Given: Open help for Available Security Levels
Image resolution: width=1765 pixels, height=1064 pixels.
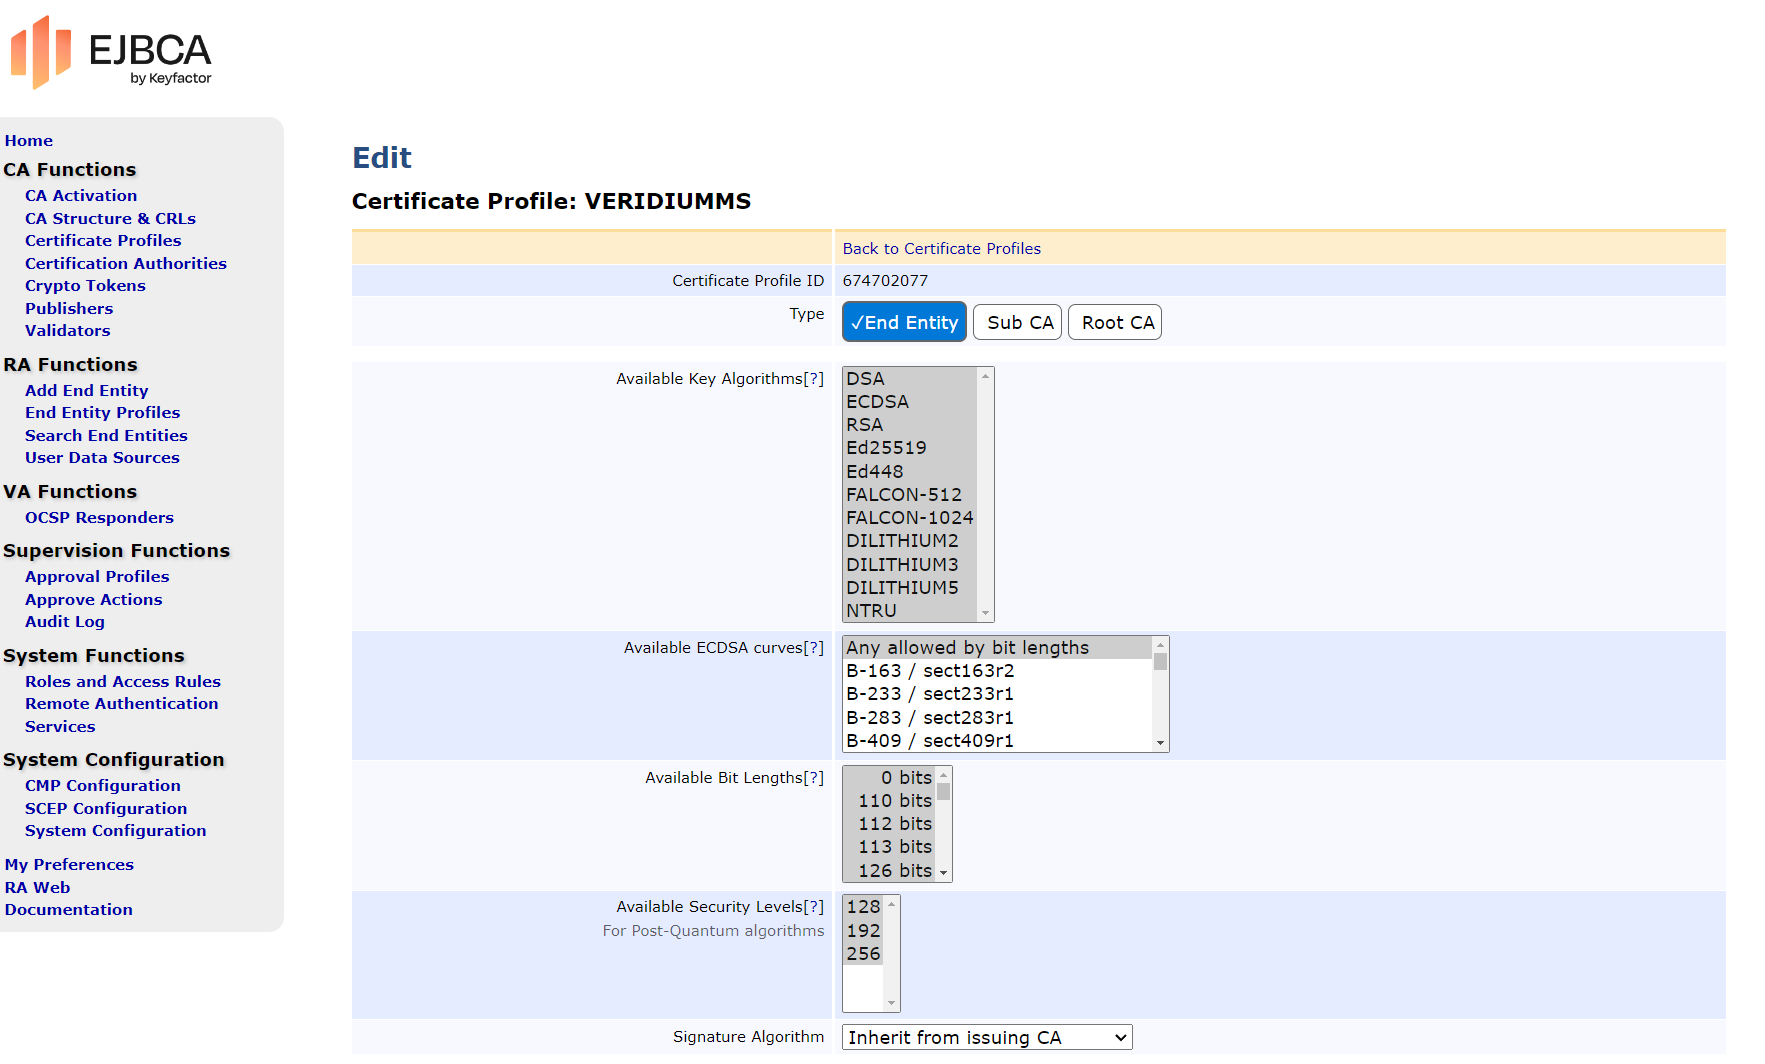Looking at the screenshot, I should tap(815, 907).
